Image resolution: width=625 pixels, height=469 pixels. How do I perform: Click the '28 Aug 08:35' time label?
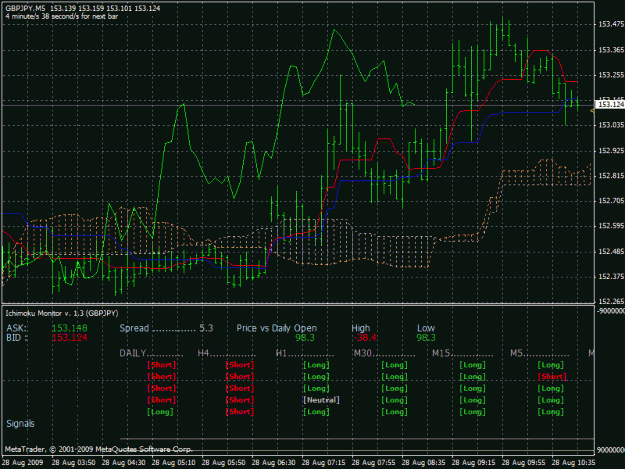424,463
